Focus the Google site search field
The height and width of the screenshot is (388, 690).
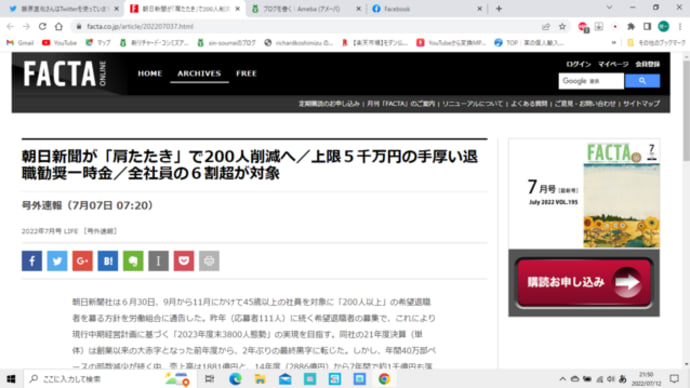coord(591,81)
